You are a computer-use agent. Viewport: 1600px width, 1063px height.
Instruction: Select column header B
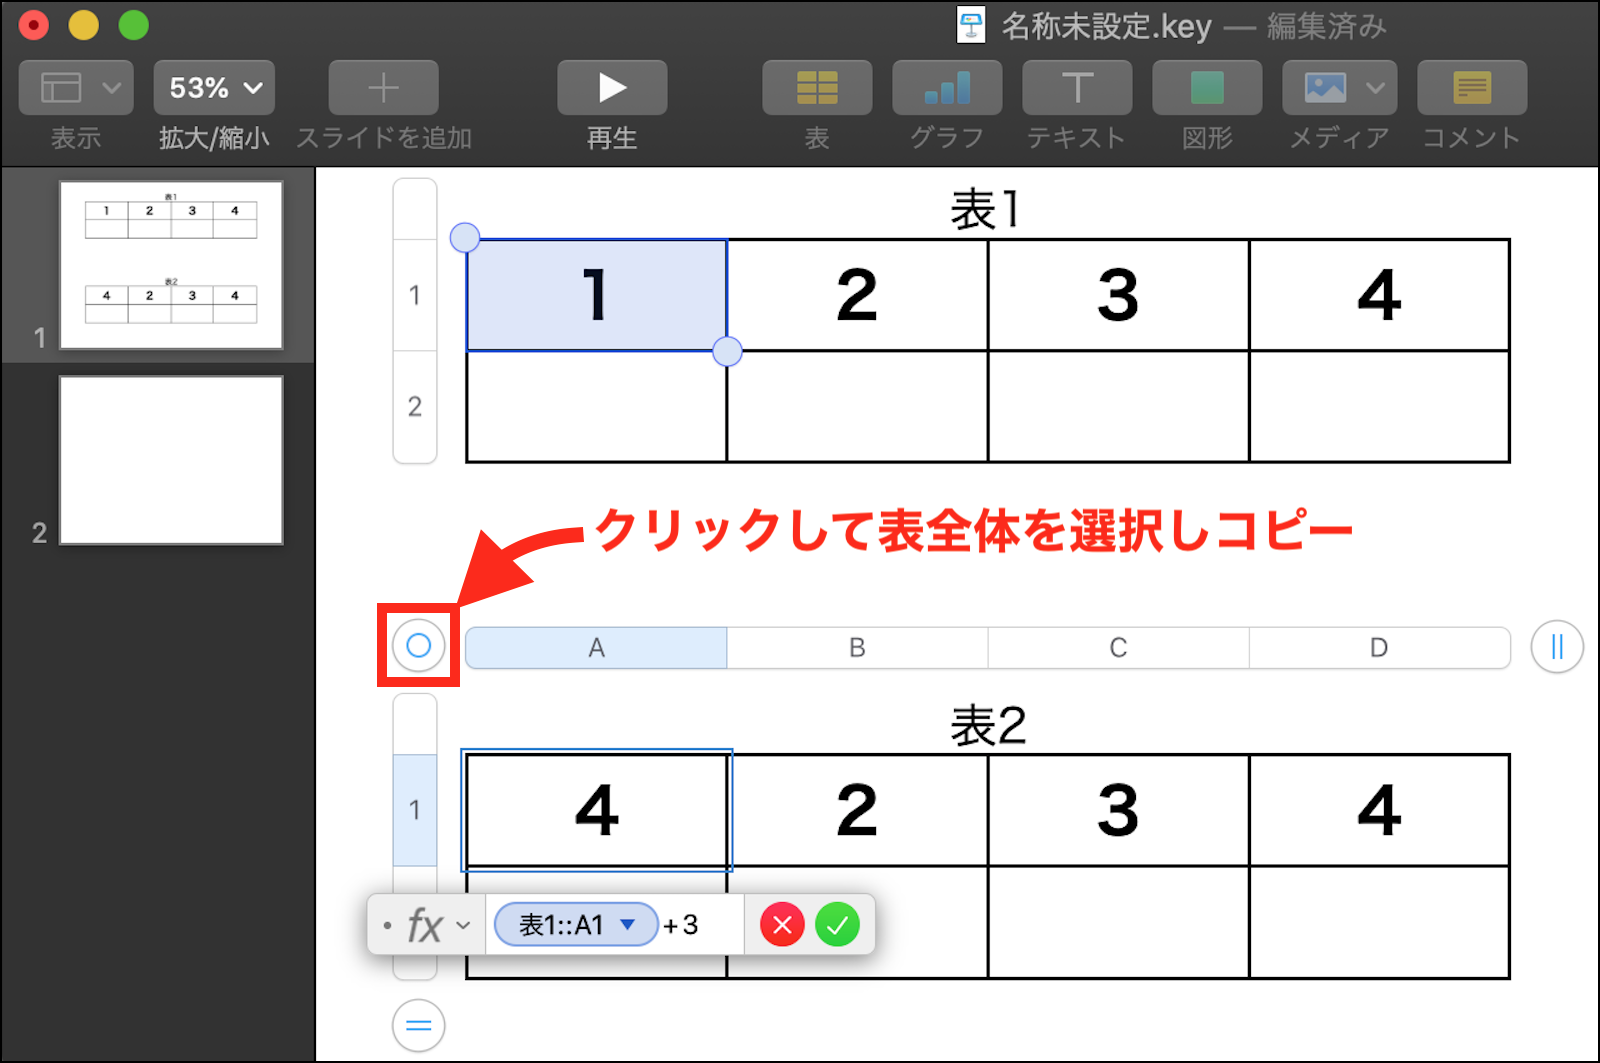(857, 648)
